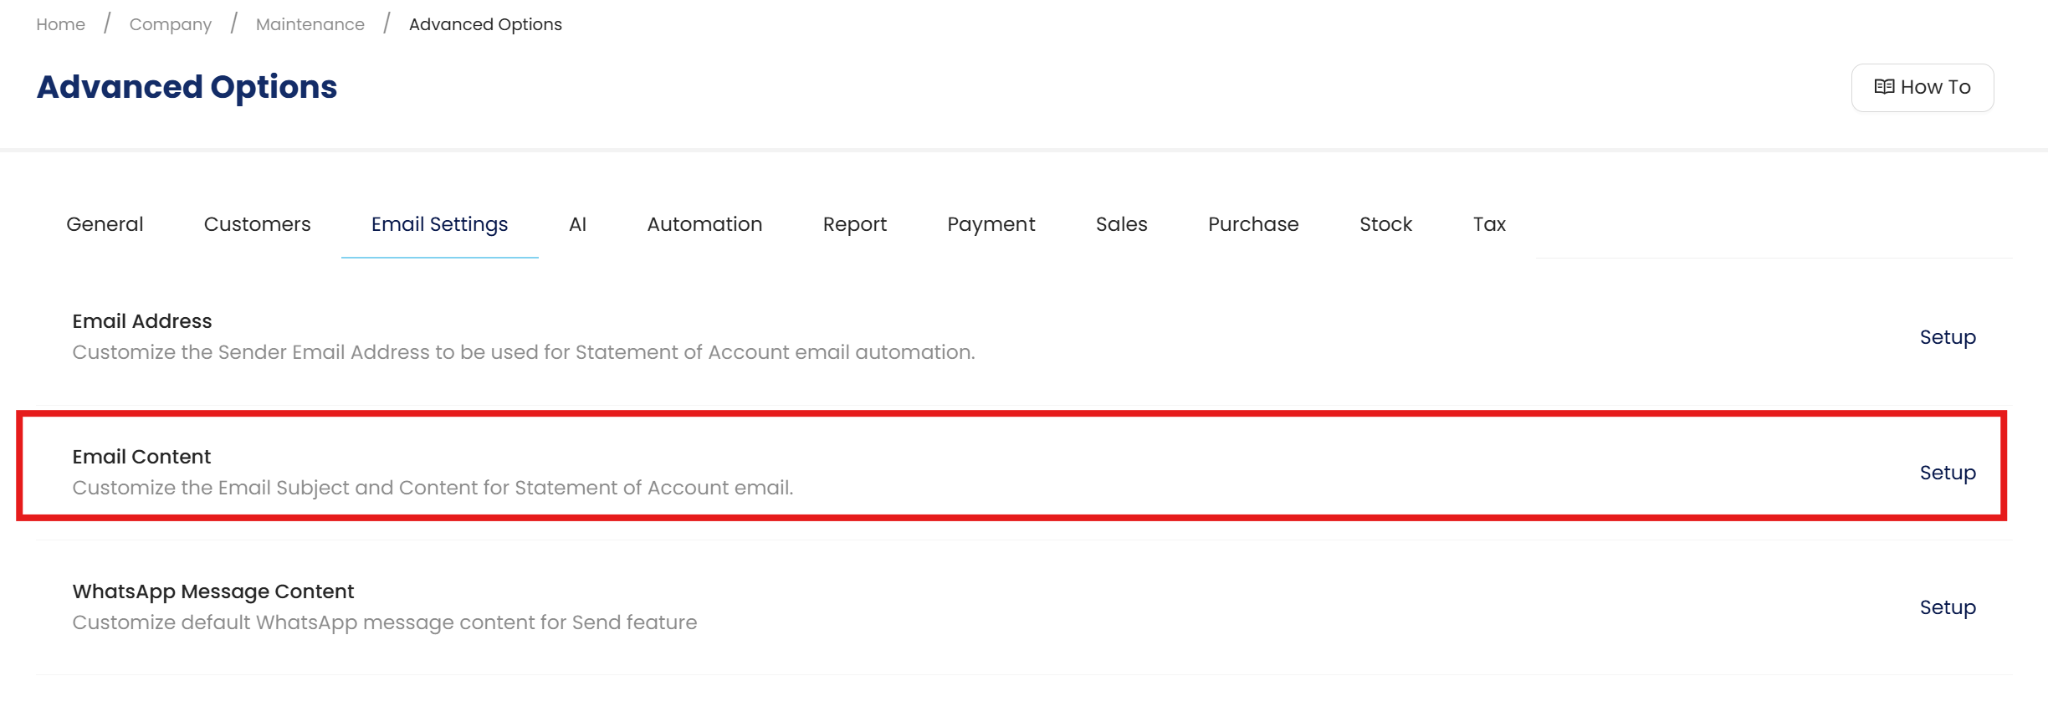
Task: Go to Home breadcrumb link
Action: 61,24
